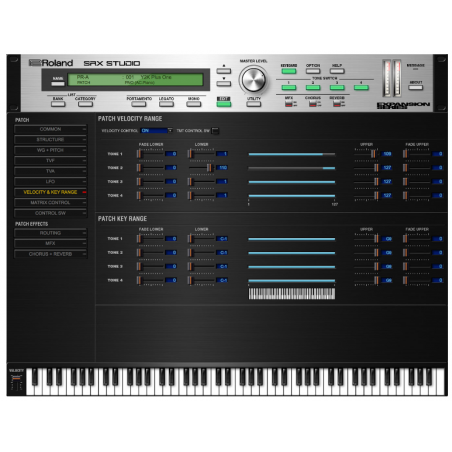Click Tone 1 key range bar
Image resolution: width=452 pixels, height=452 pixels.
[x=292, y=239]
